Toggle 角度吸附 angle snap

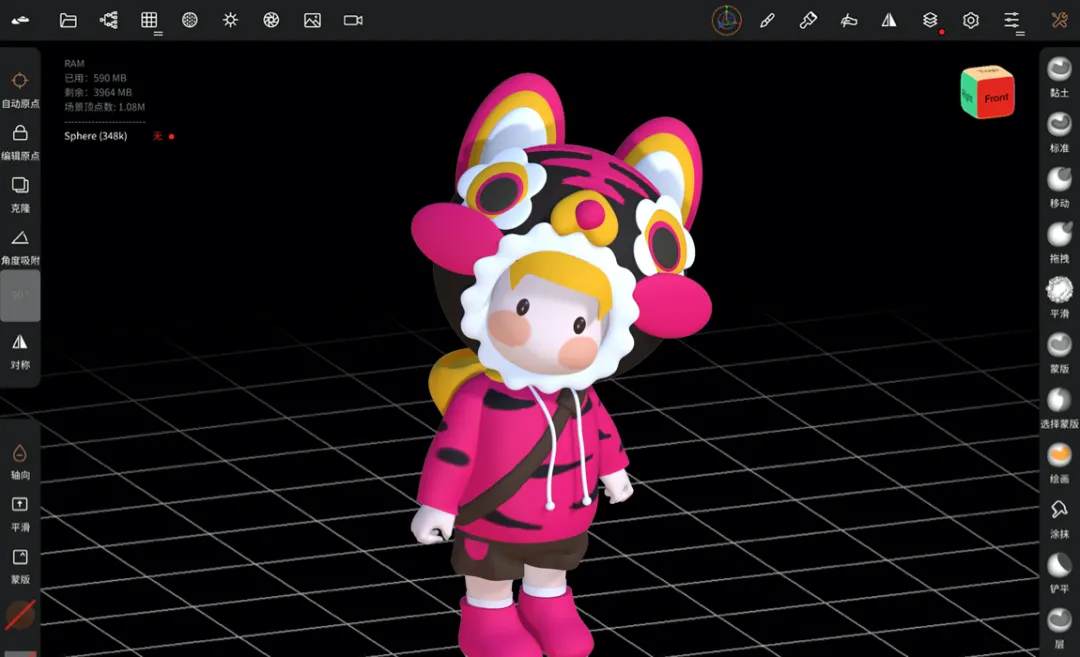[x=20, y=247]
